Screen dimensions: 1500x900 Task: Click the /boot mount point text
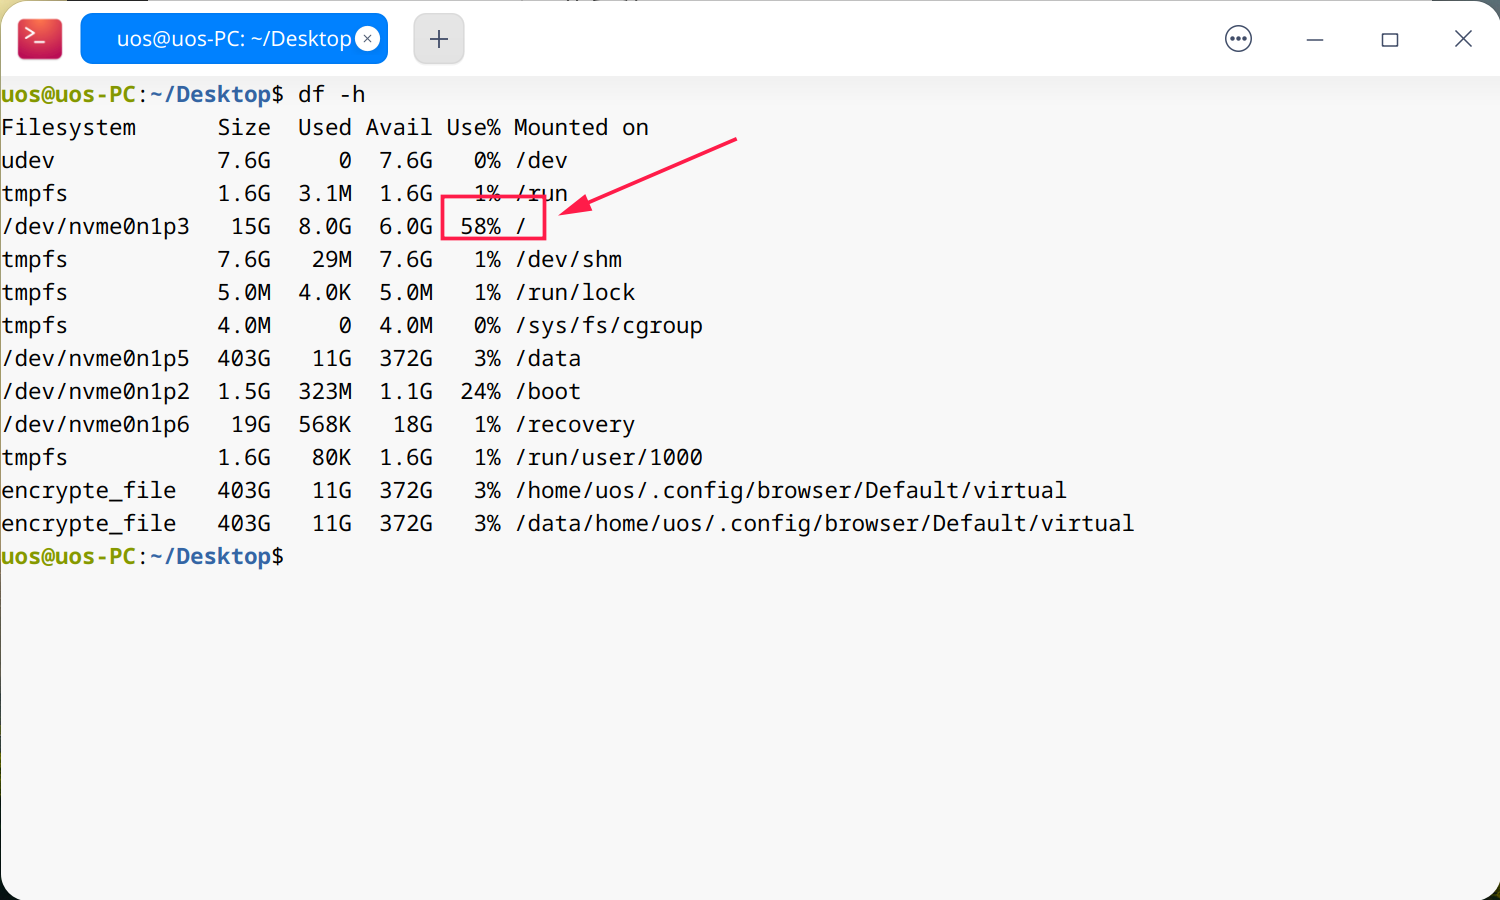[548, 392]
